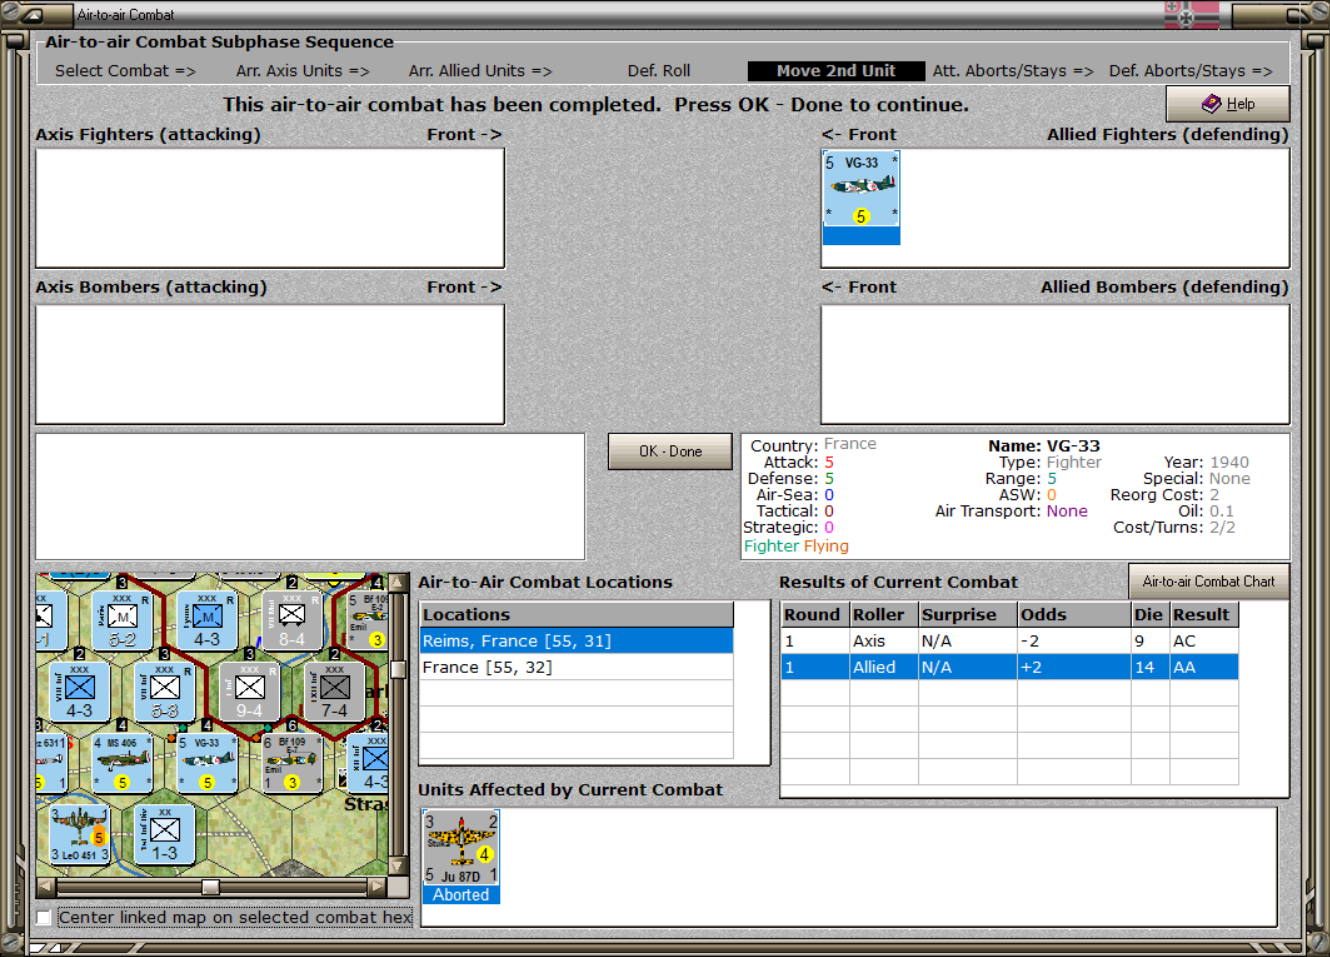The width and height of the screenshot is (1330, 957).
Task: Click the Potez 631 counter at map edge
Action: tap(51, 763)
